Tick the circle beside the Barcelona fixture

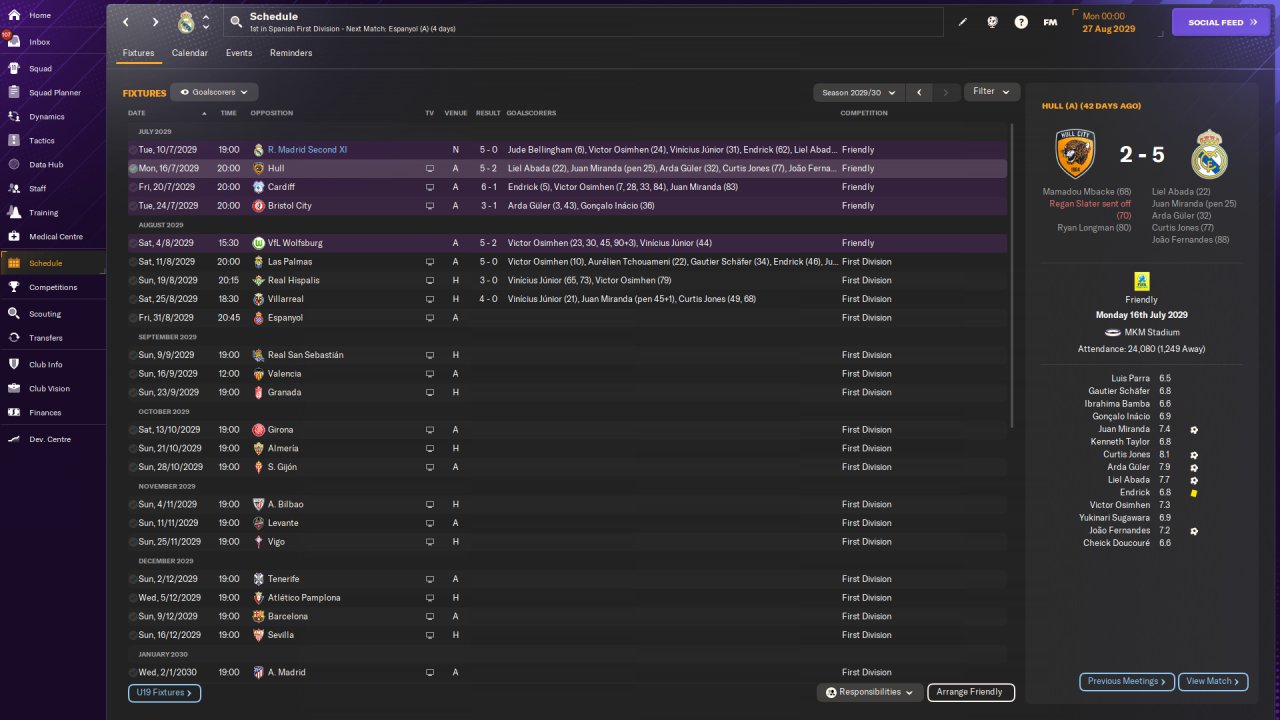pos(133,616)
